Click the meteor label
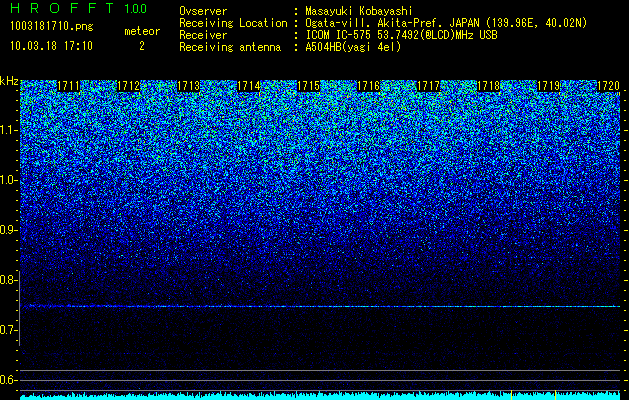This screenshot has width=629, height=400. (x=142, y=31)
